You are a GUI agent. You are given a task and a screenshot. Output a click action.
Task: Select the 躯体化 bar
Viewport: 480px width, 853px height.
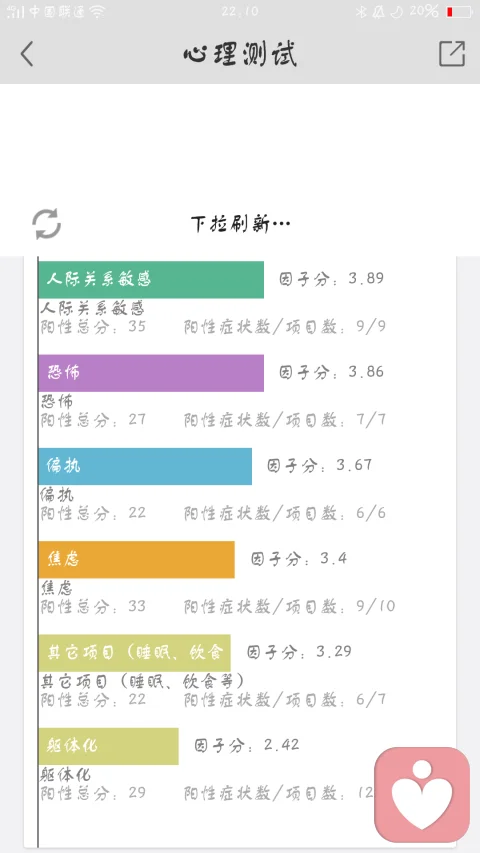point(108,746)
